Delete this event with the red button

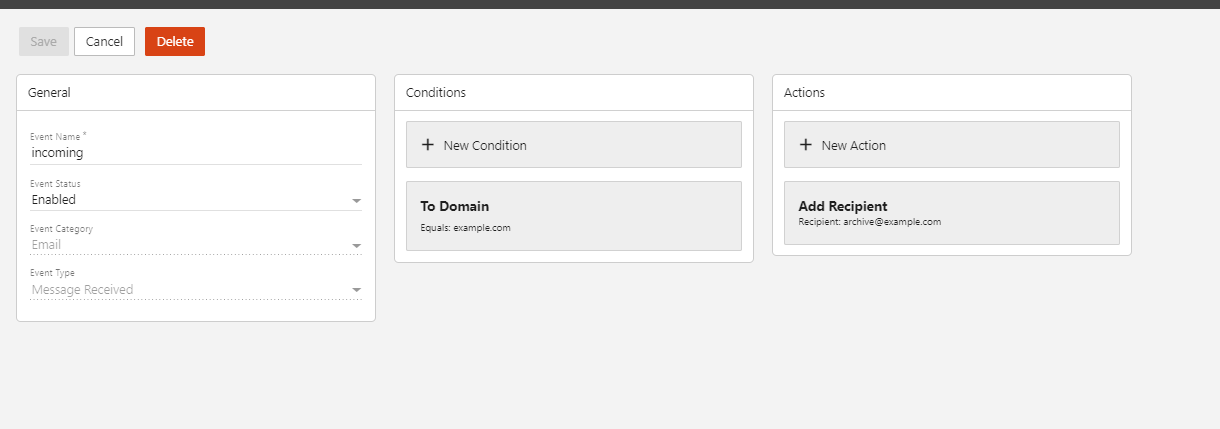(x=175, y=42)
